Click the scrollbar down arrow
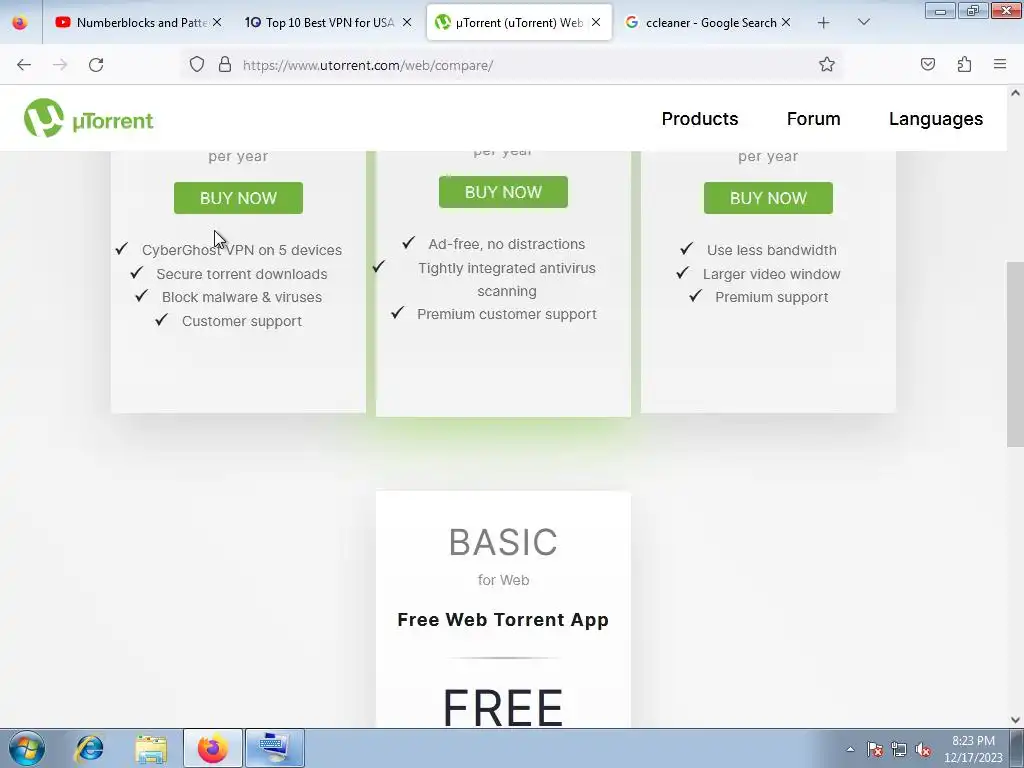 (x=1015, y=720)
